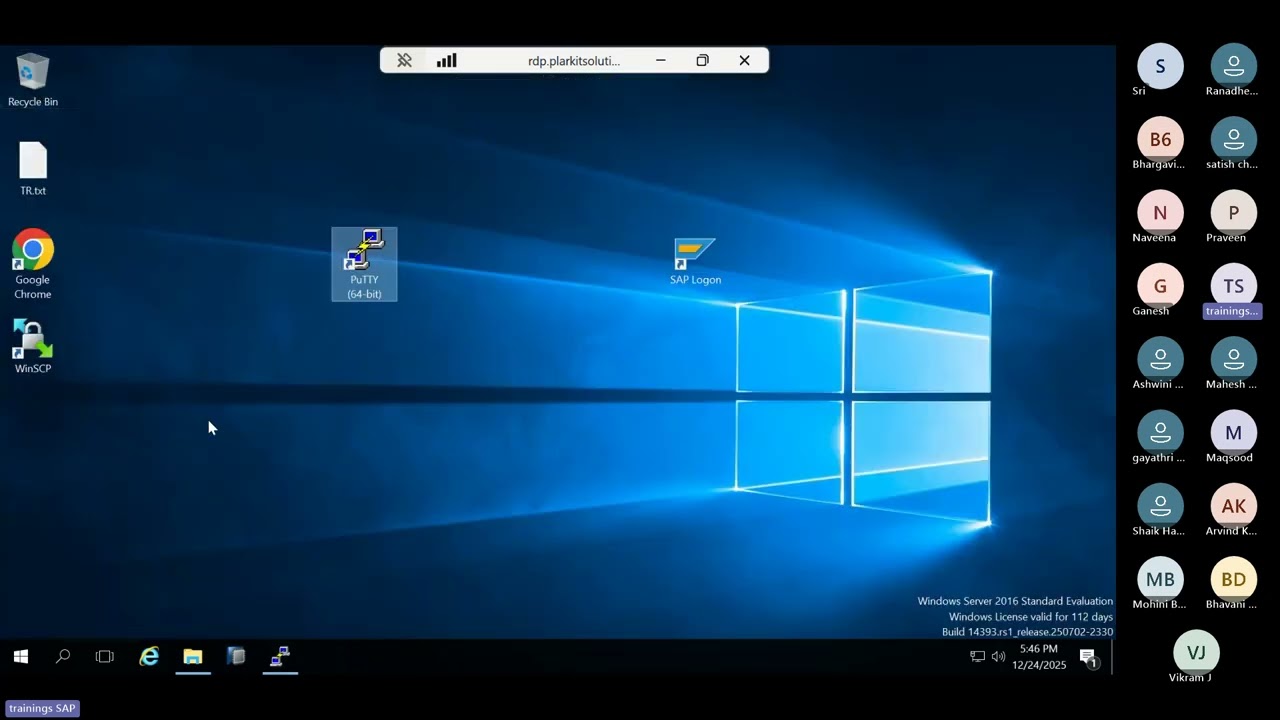Viewport: 1280px width, 720px height.
Task: Open File Explorer from the taskbar
Action: (x=193, y=657)
